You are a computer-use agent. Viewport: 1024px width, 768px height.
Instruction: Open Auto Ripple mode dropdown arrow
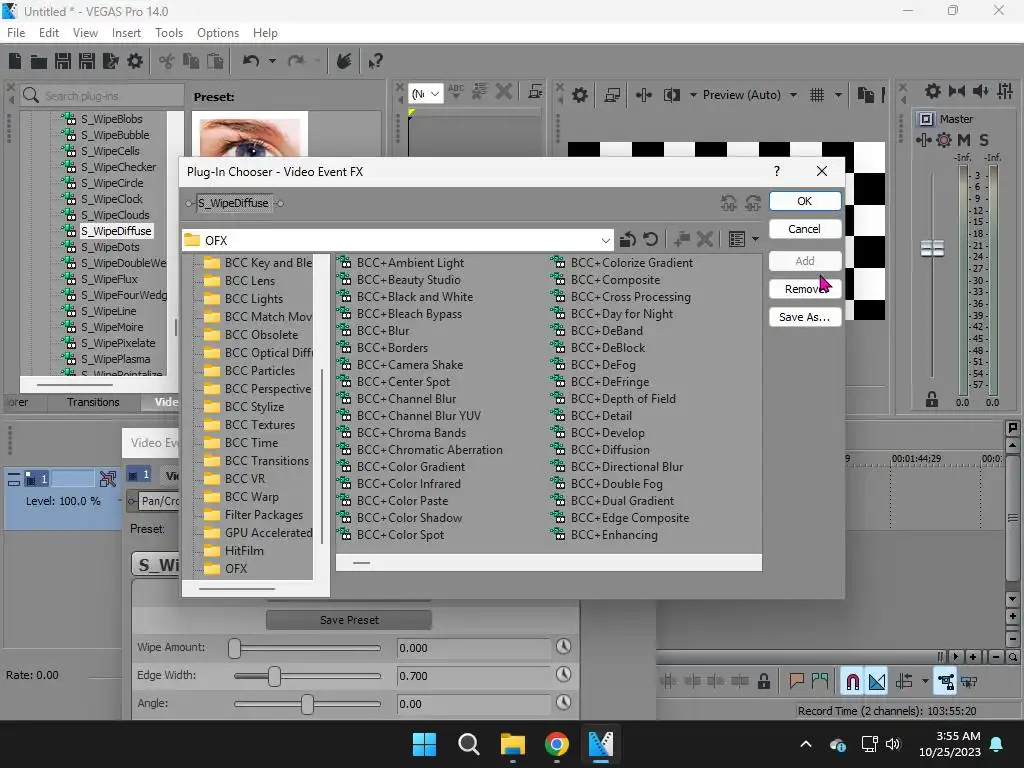click(x=925, y=682)
